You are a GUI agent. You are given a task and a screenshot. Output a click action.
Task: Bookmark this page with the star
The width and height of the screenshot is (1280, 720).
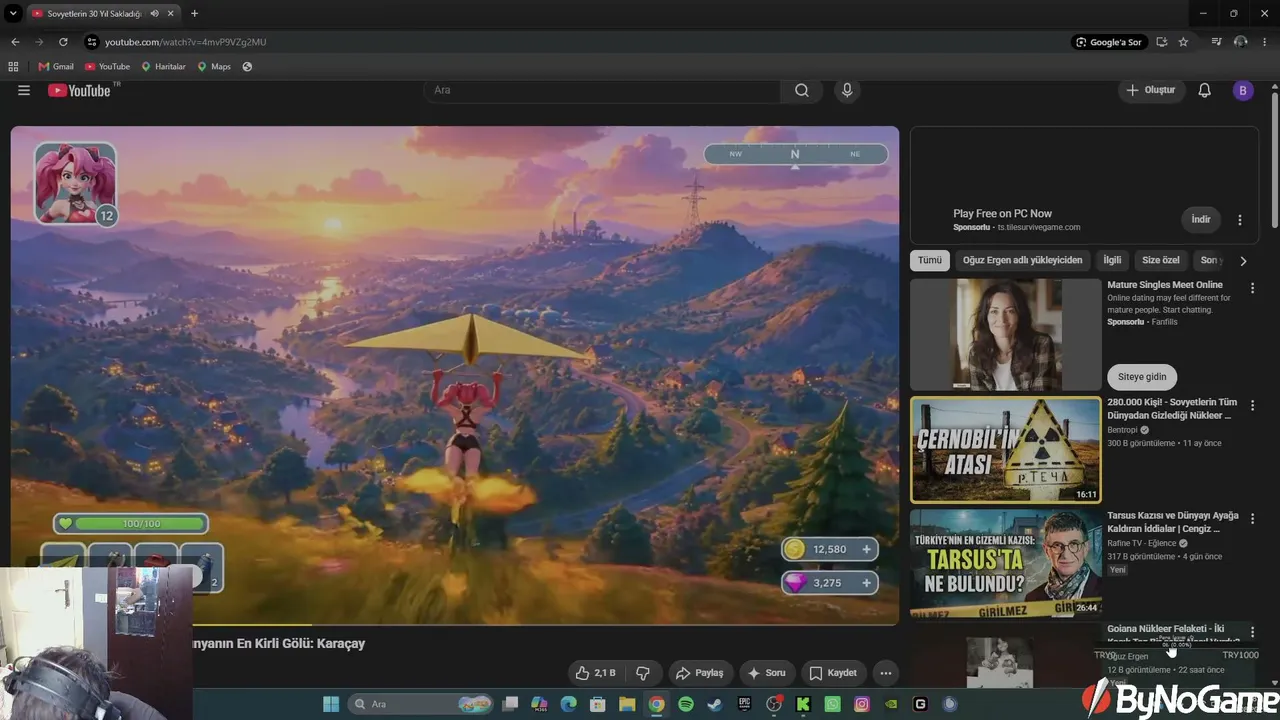point(1183,42)
